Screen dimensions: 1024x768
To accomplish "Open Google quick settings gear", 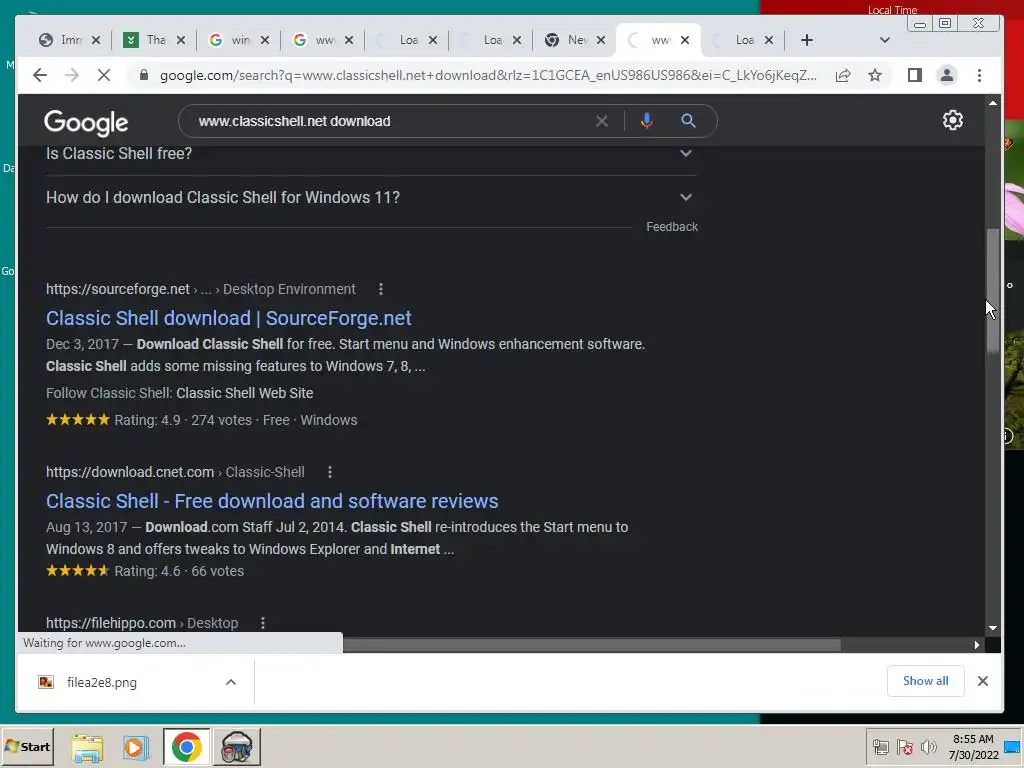I will tap(952, 120).
